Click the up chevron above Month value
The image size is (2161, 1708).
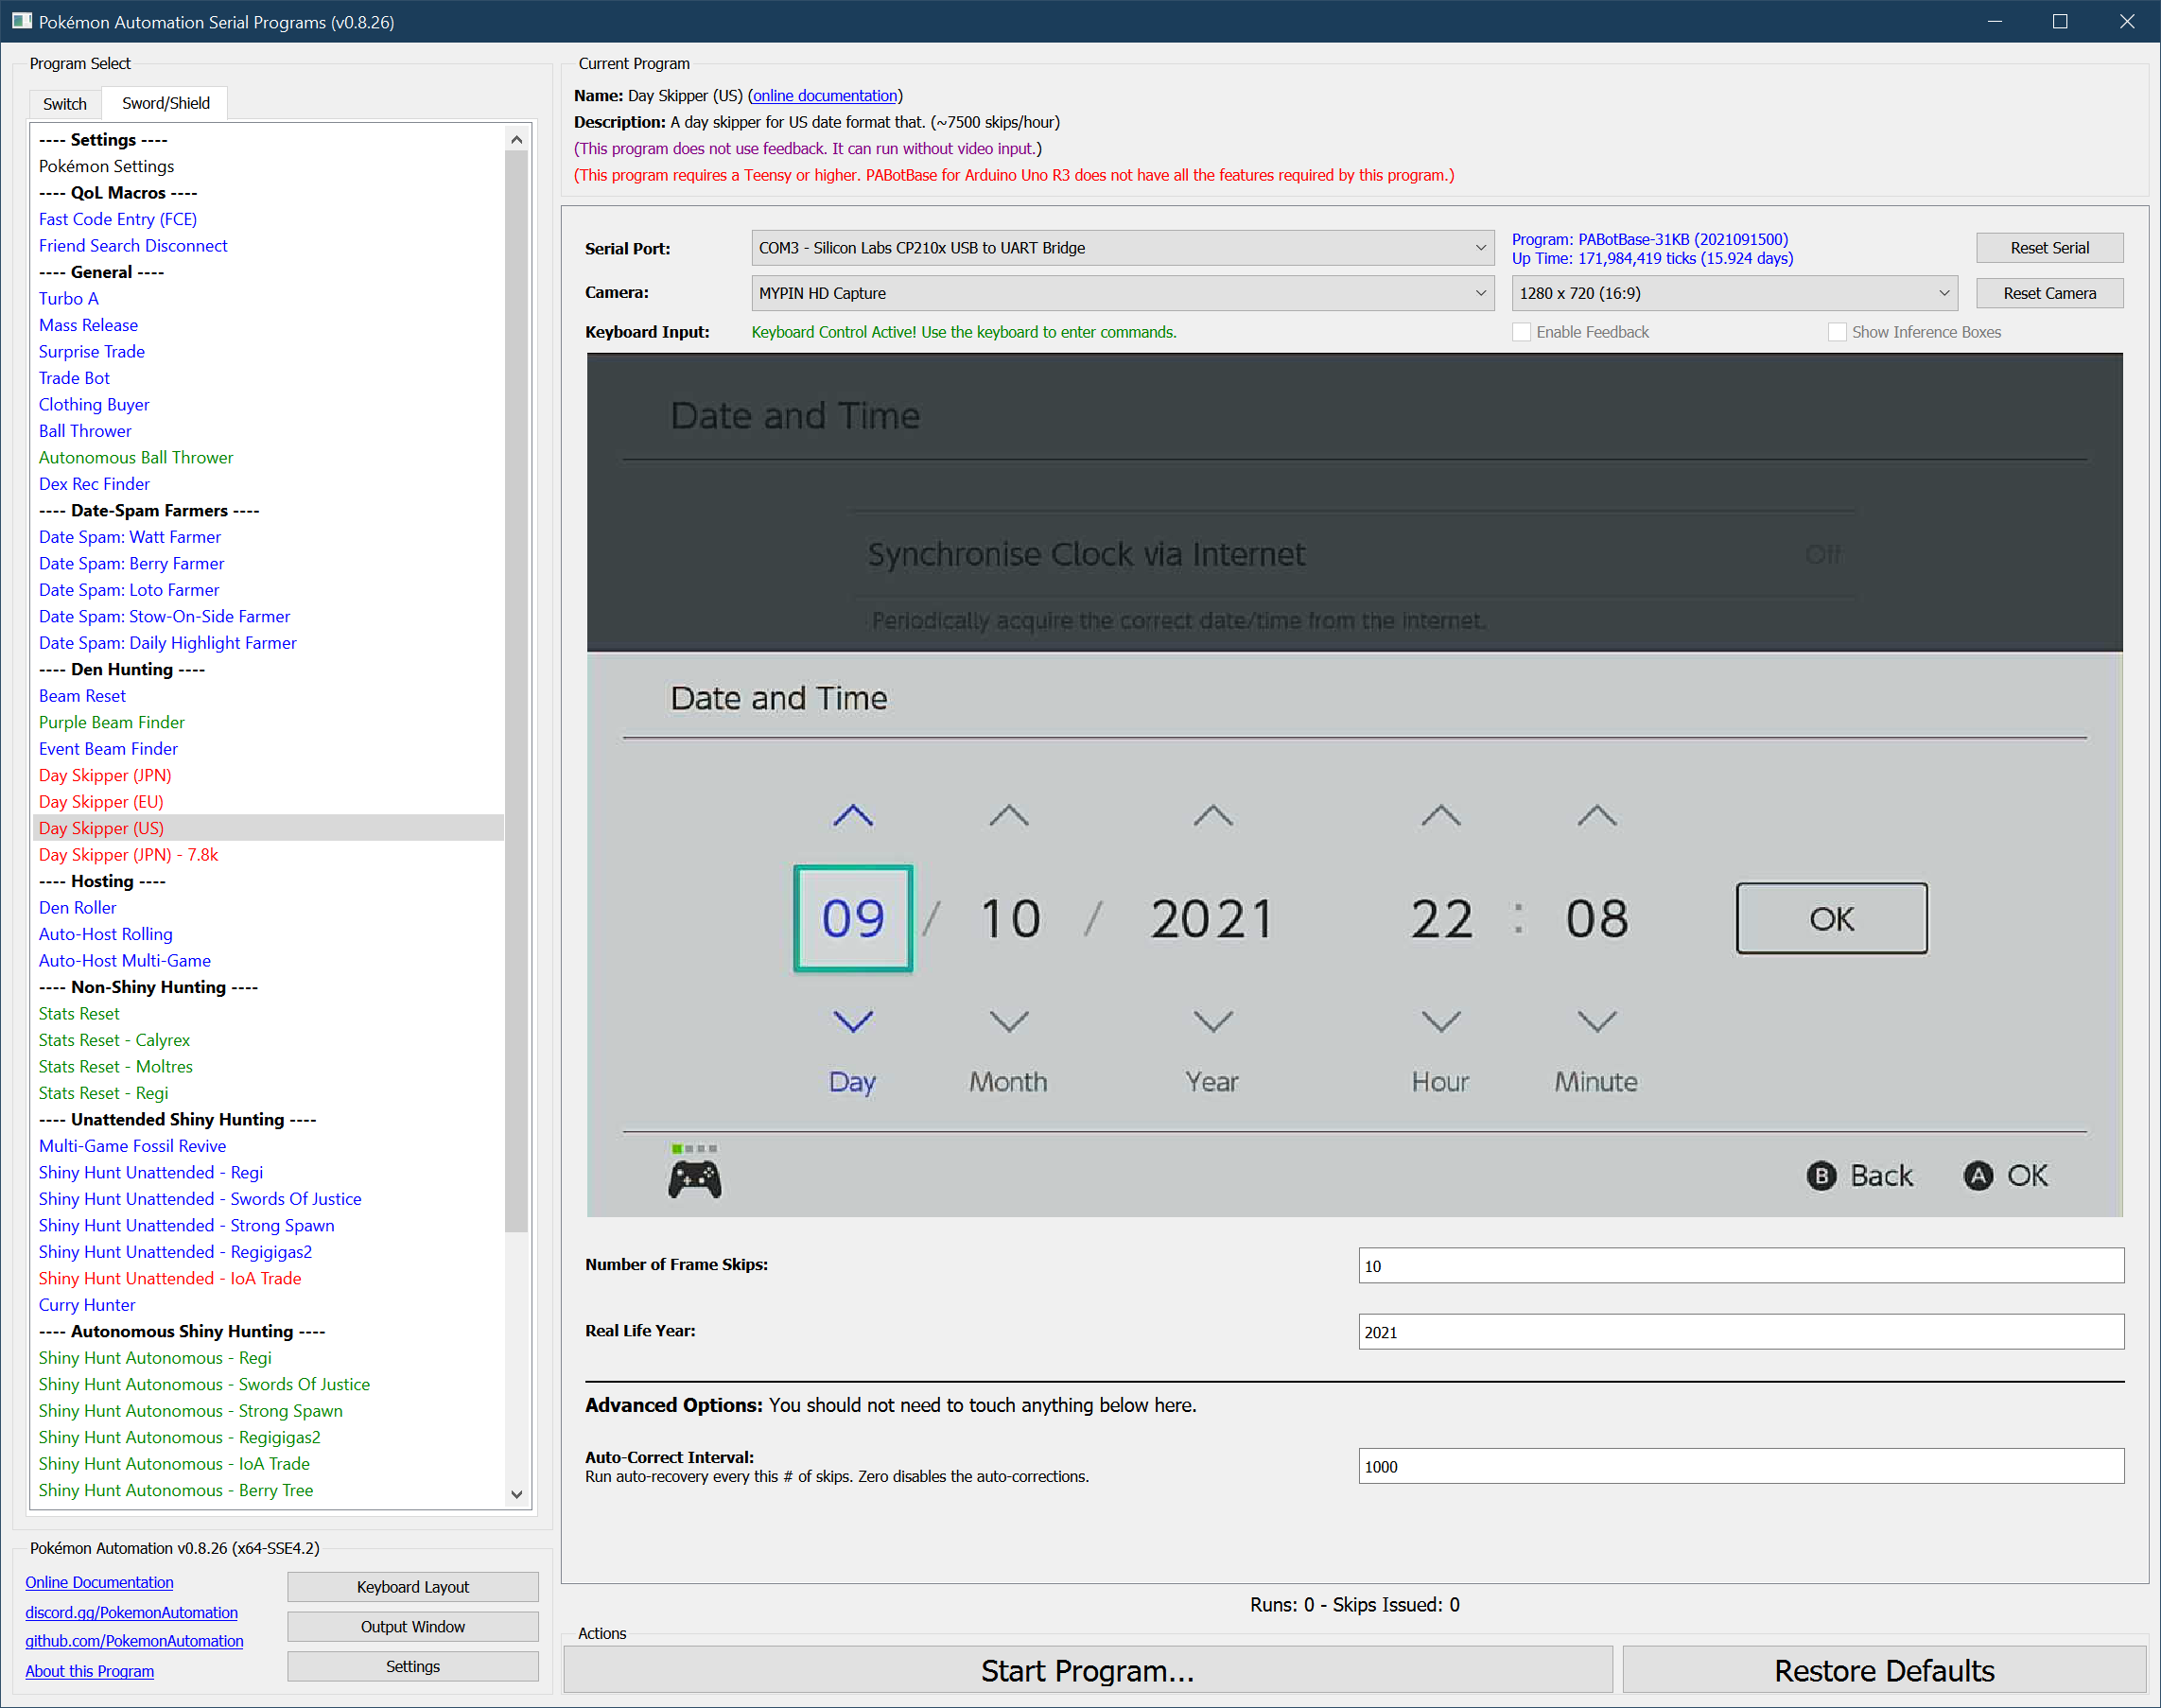coord(1008,816)
